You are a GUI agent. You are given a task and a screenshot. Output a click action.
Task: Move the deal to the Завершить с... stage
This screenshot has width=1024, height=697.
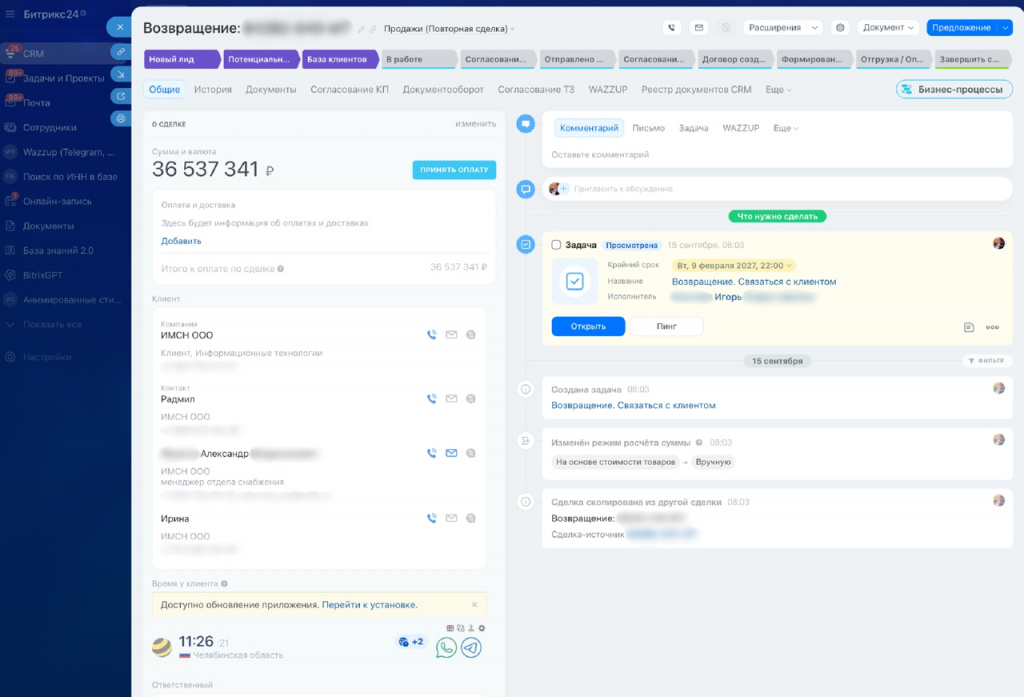[973, 59]
